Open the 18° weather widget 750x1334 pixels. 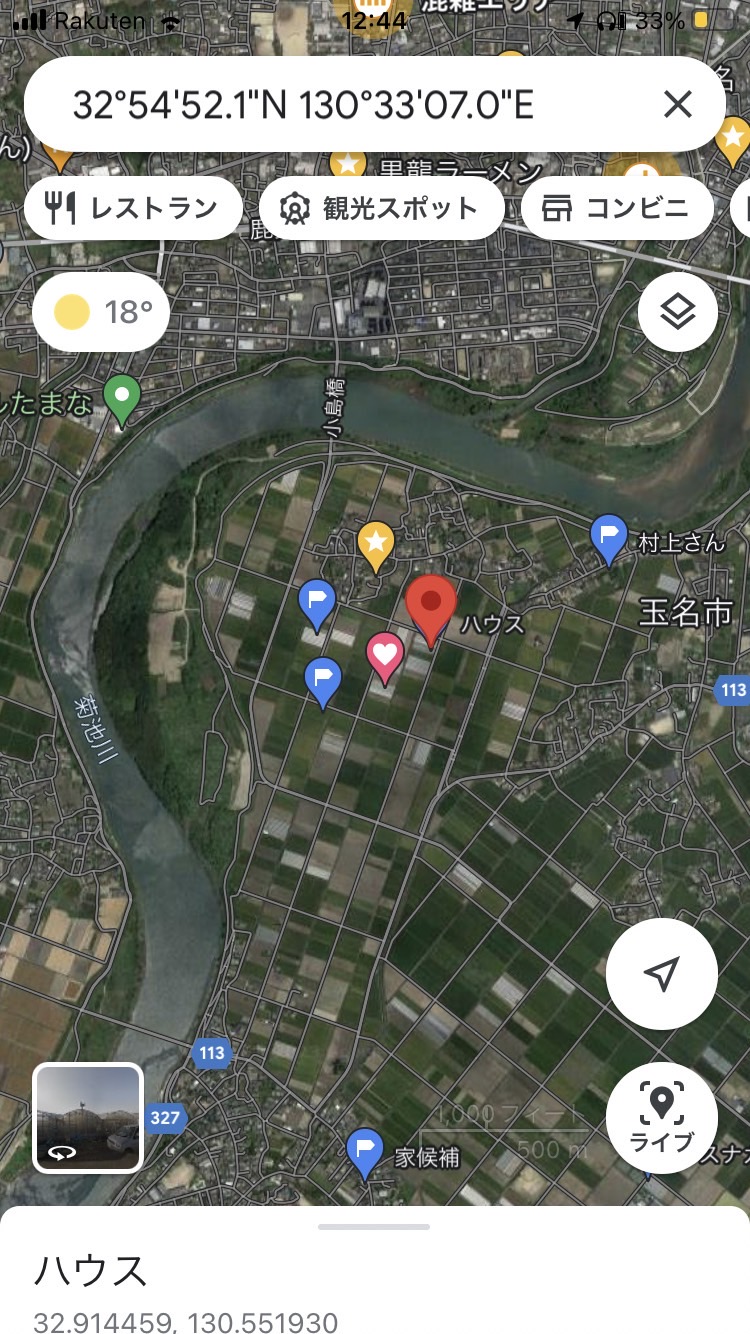pyautogui.click(x=101, y=312)
